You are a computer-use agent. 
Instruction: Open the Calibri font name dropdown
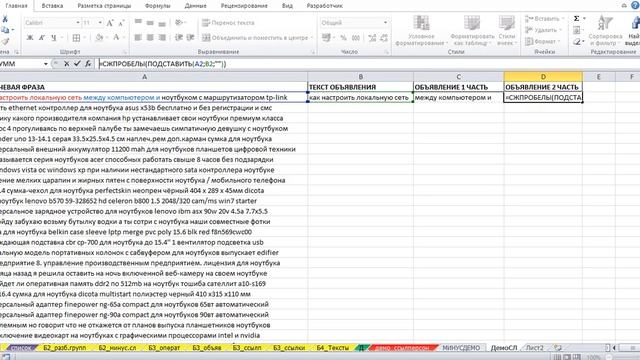pos(78,23)
